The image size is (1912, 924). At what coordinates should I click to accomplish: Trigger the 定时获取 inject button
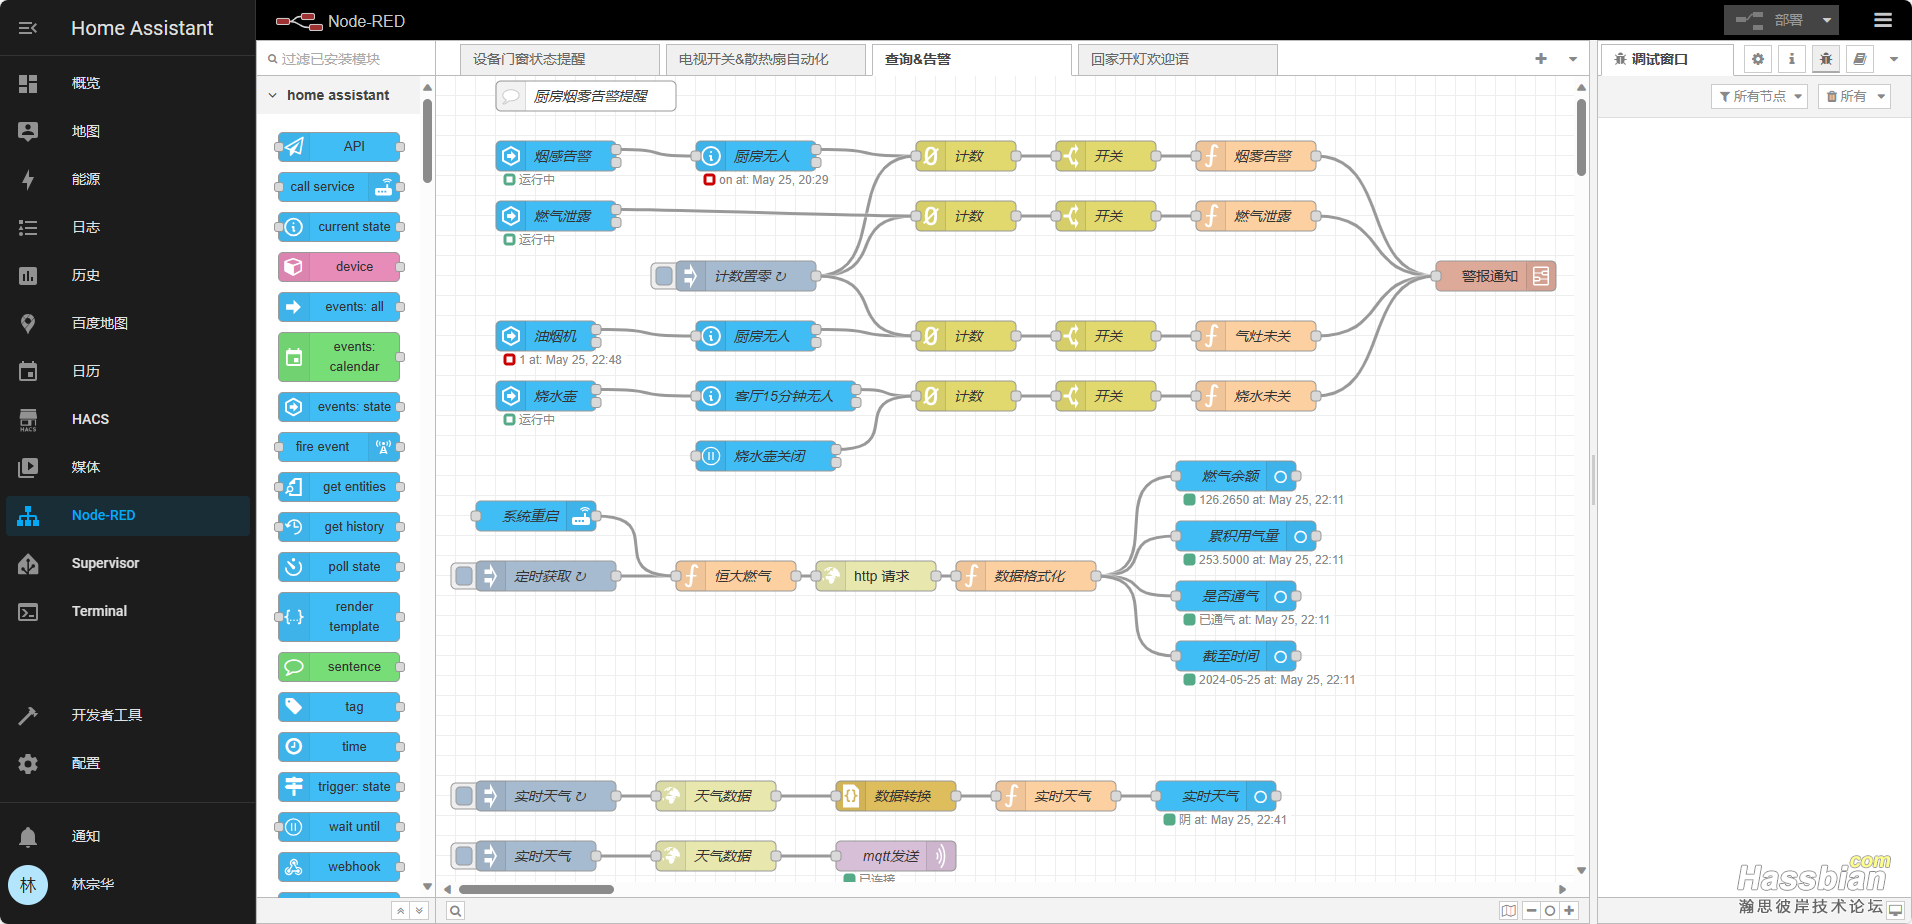pyautogui.click(x=464, y=576)
